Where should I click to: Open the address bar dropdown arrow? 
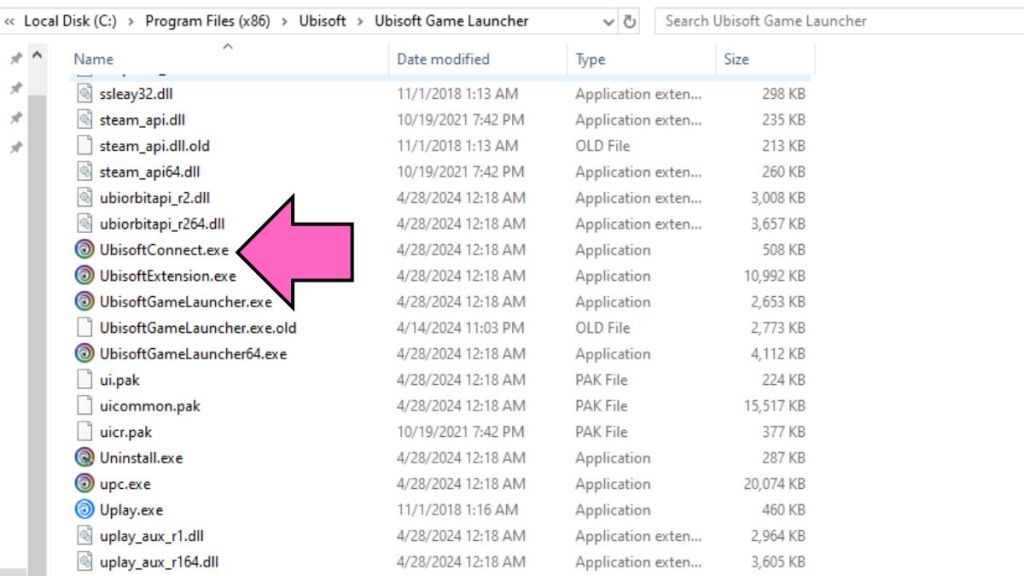tap(607, 20)
